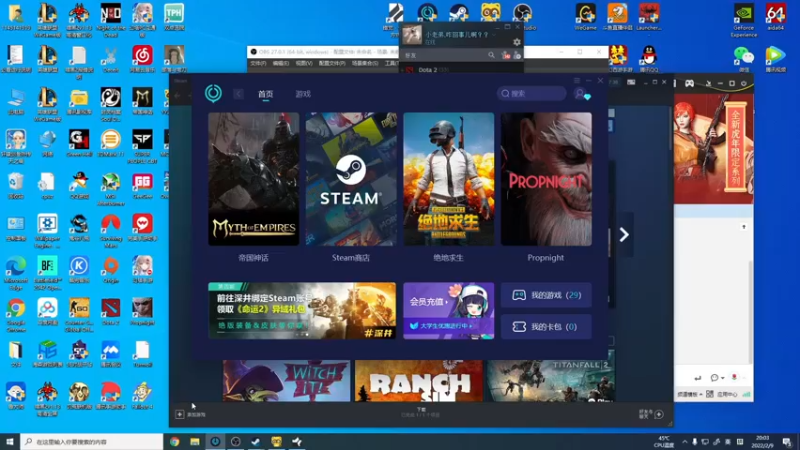Click the gamepad icon in the right window
Viewport: 800px width, 450px height.
coord(689,83)
